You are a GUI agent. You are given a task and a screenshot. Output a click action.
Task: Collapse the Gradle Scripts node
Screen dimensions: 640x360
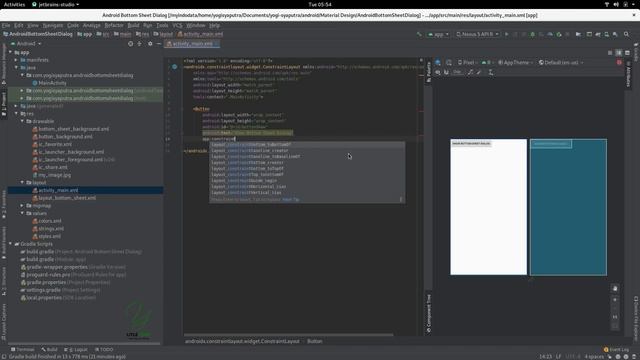pyautogui.click(x=11, y=244)
